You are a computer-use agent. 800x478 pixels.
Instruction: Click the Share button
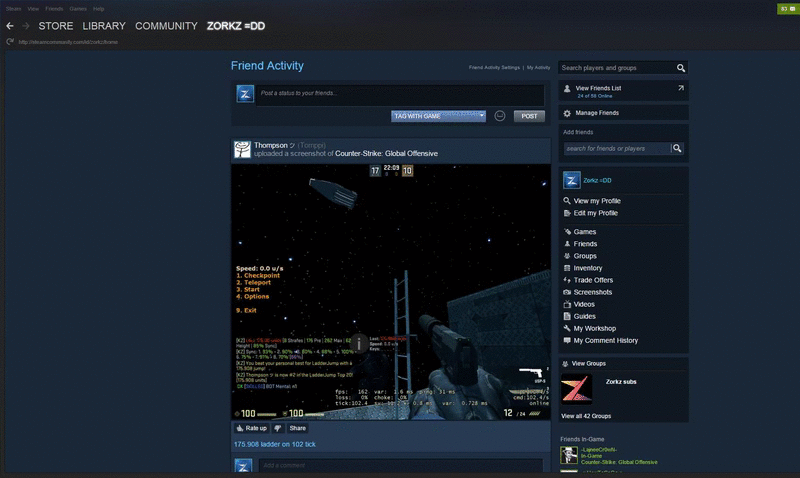point(297,429)
